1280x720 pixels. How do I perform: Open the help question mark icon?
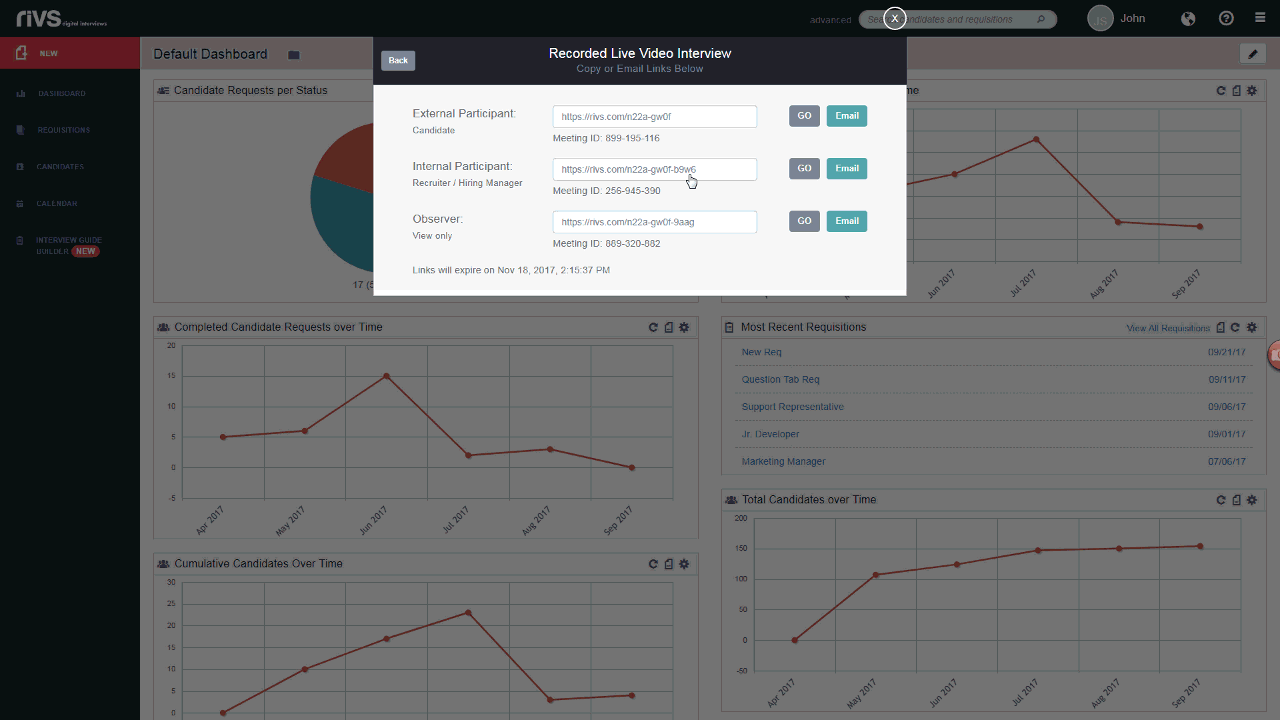pyautogui.click(x=1226, y=18)
